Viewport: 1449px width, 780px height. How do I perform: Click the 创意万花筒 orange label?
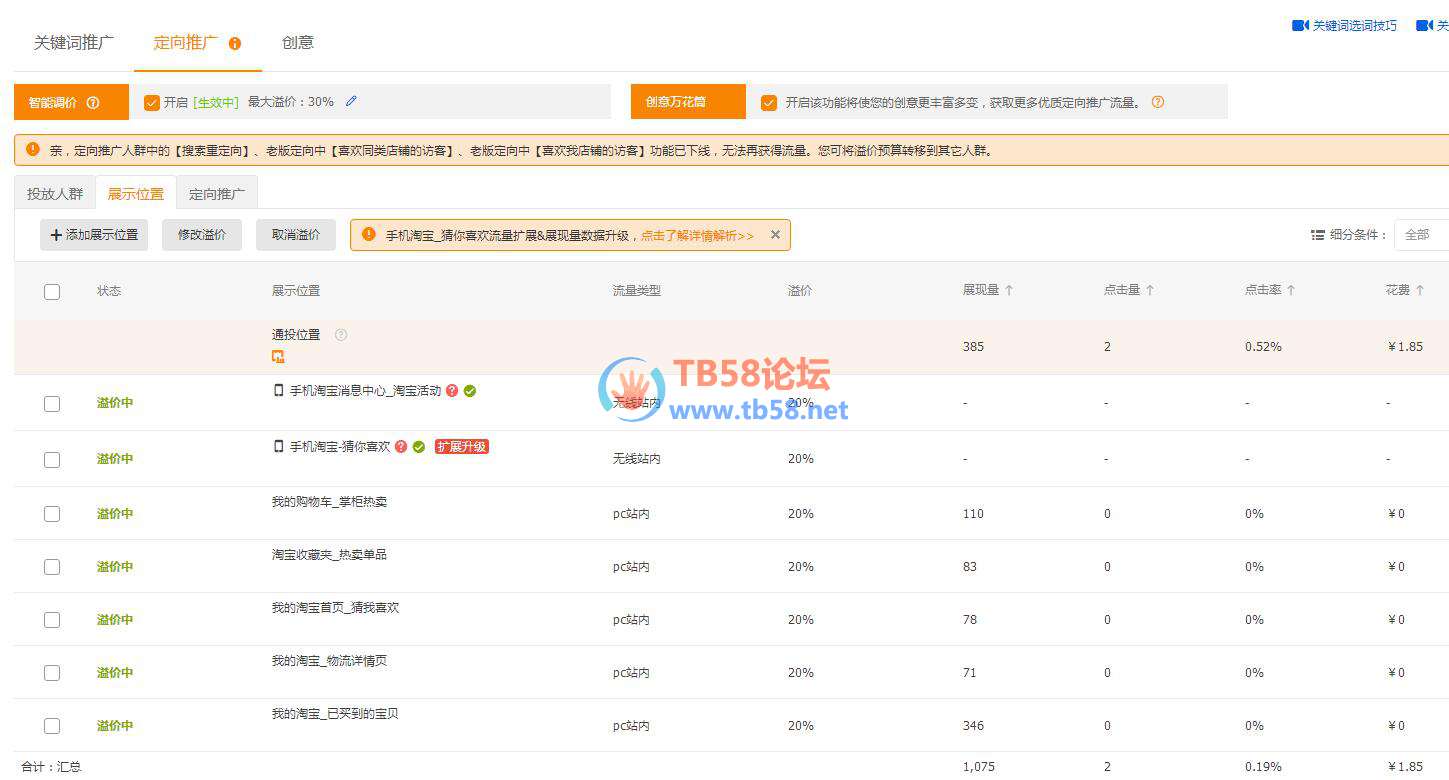(x=688, y=102)
